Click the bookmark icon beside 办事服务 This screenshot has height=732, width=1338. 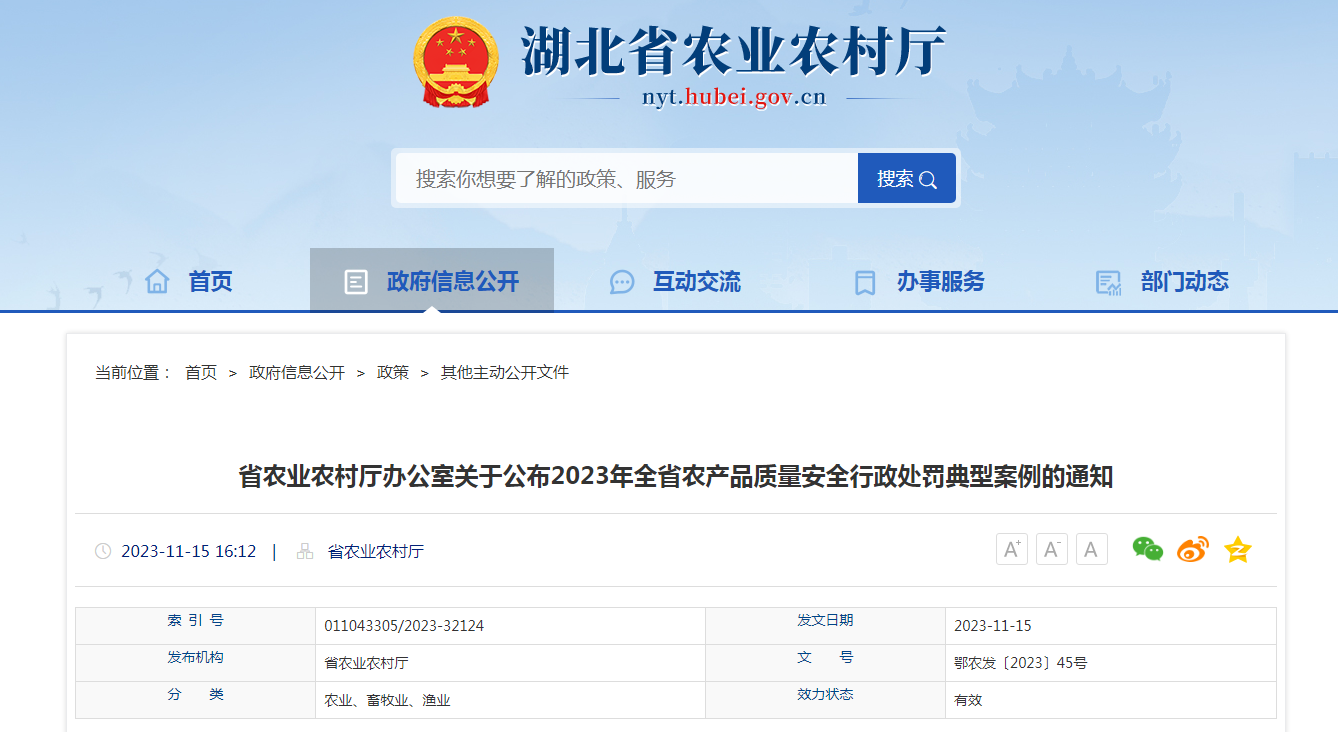coord(865,282)
